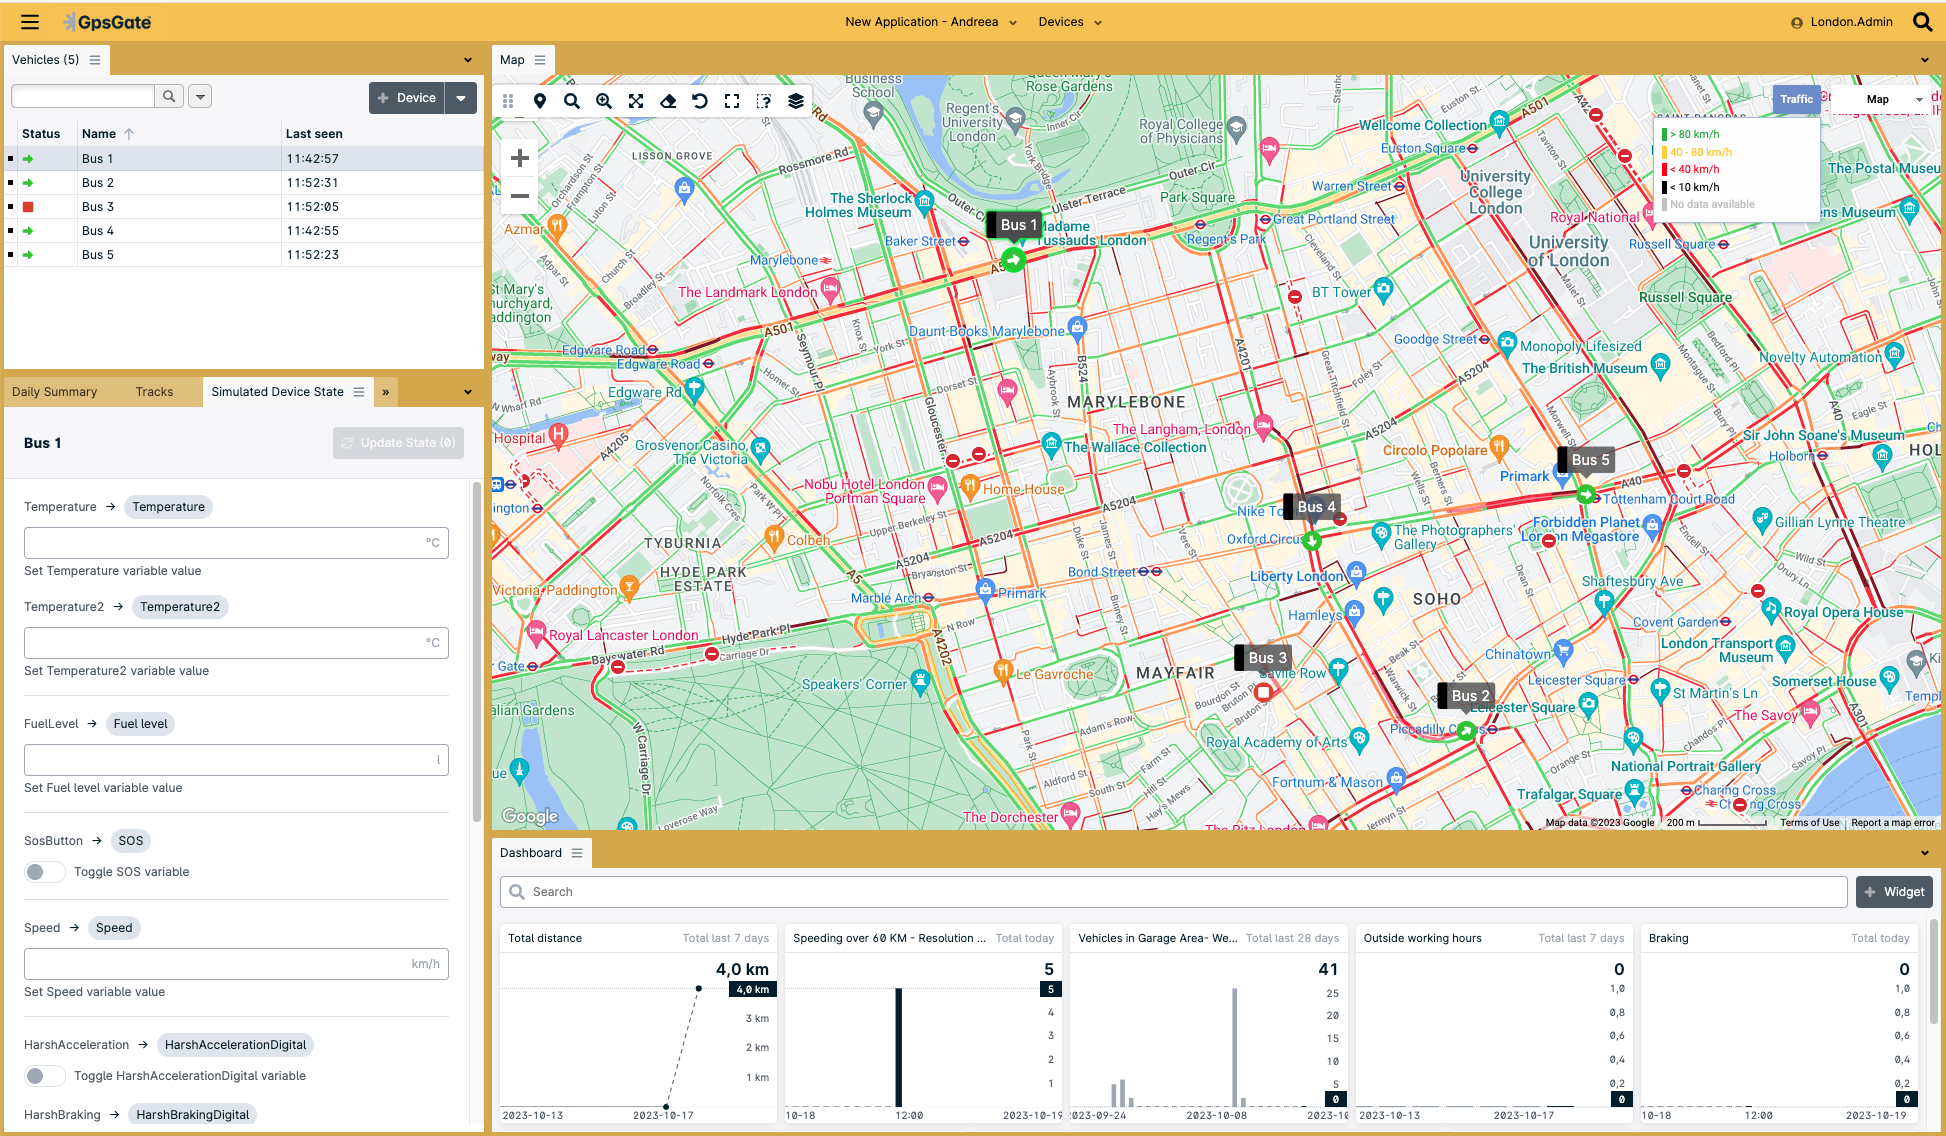Select the Map panel tab
This screenshot has width=1946, height=1136.
pyautogui.click(x=512, y=60)
